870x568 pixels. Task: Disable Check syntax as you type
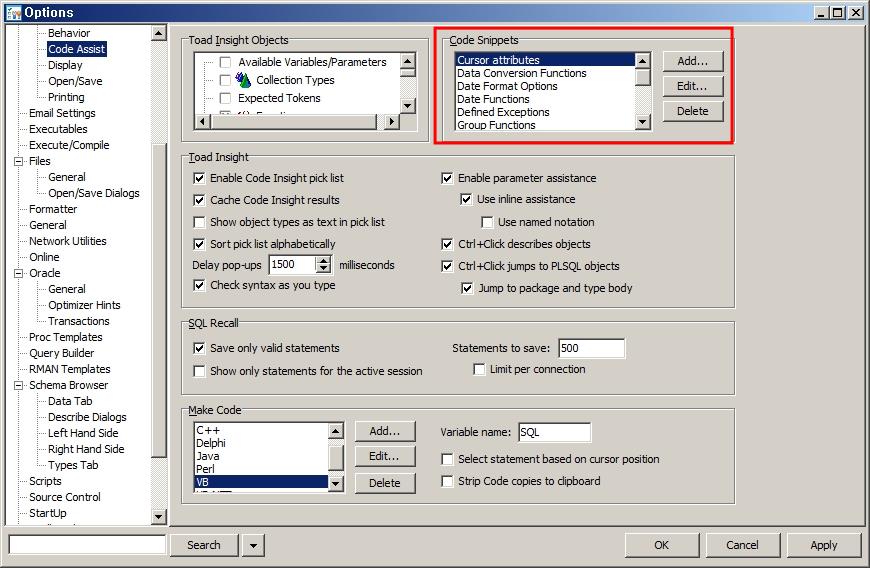coord(199,286)
